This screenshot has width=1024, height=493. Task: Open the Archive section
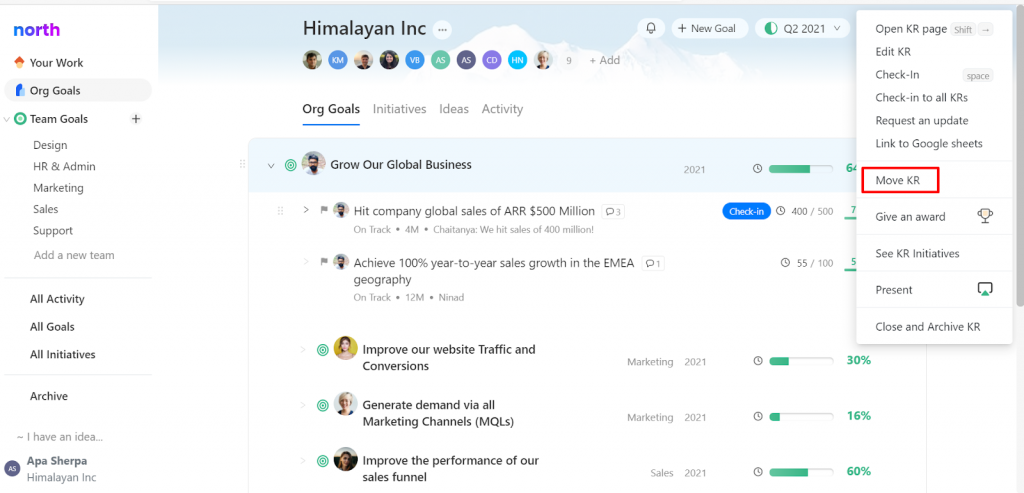[49, 396]
